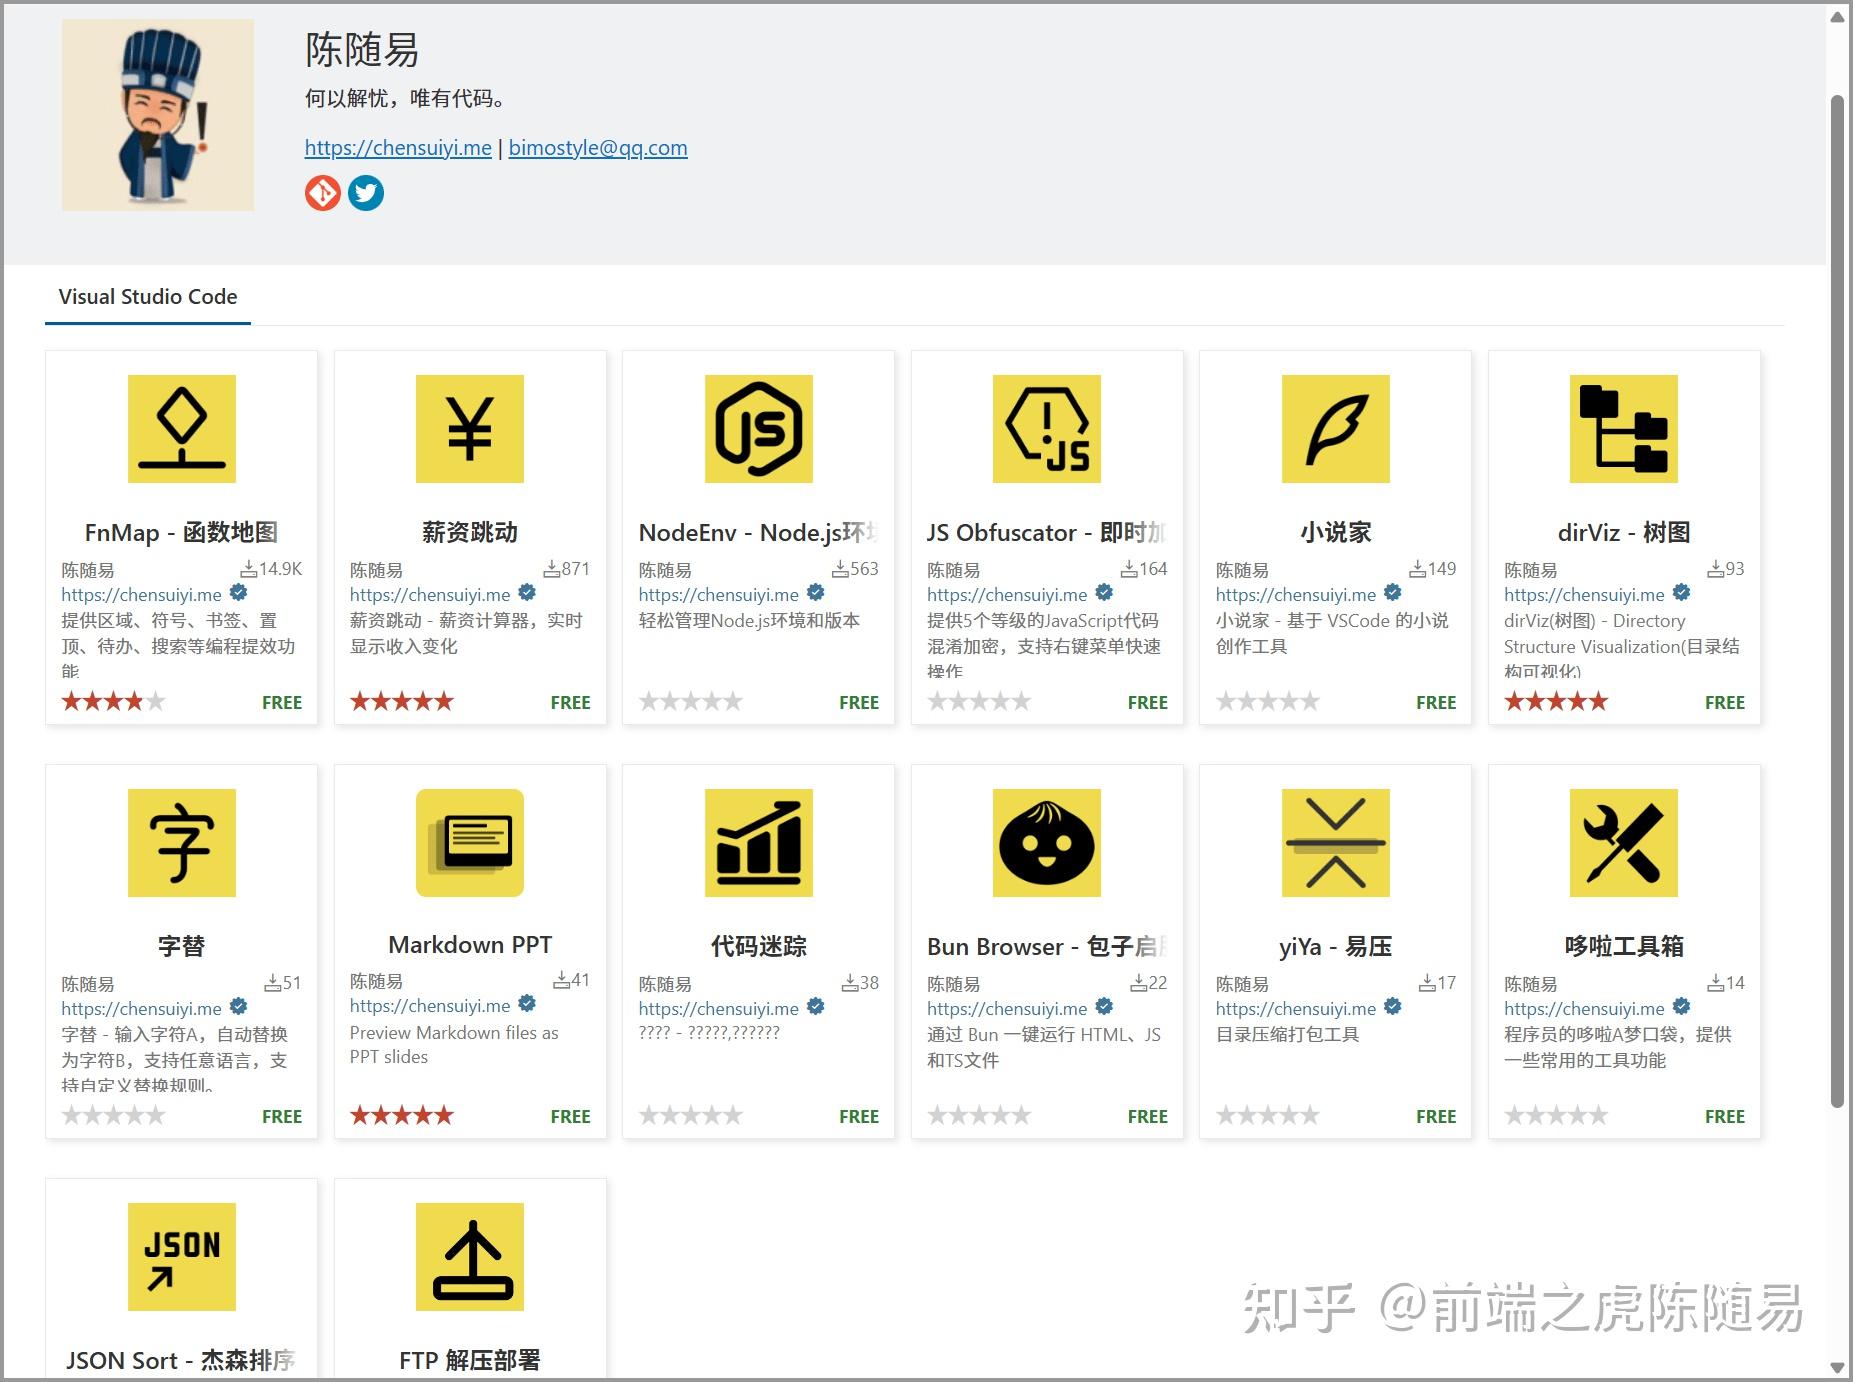Select the 代码迷踪 bar chart icon
Viewport: 1853px width, 1382px height.
coord(757,842)
